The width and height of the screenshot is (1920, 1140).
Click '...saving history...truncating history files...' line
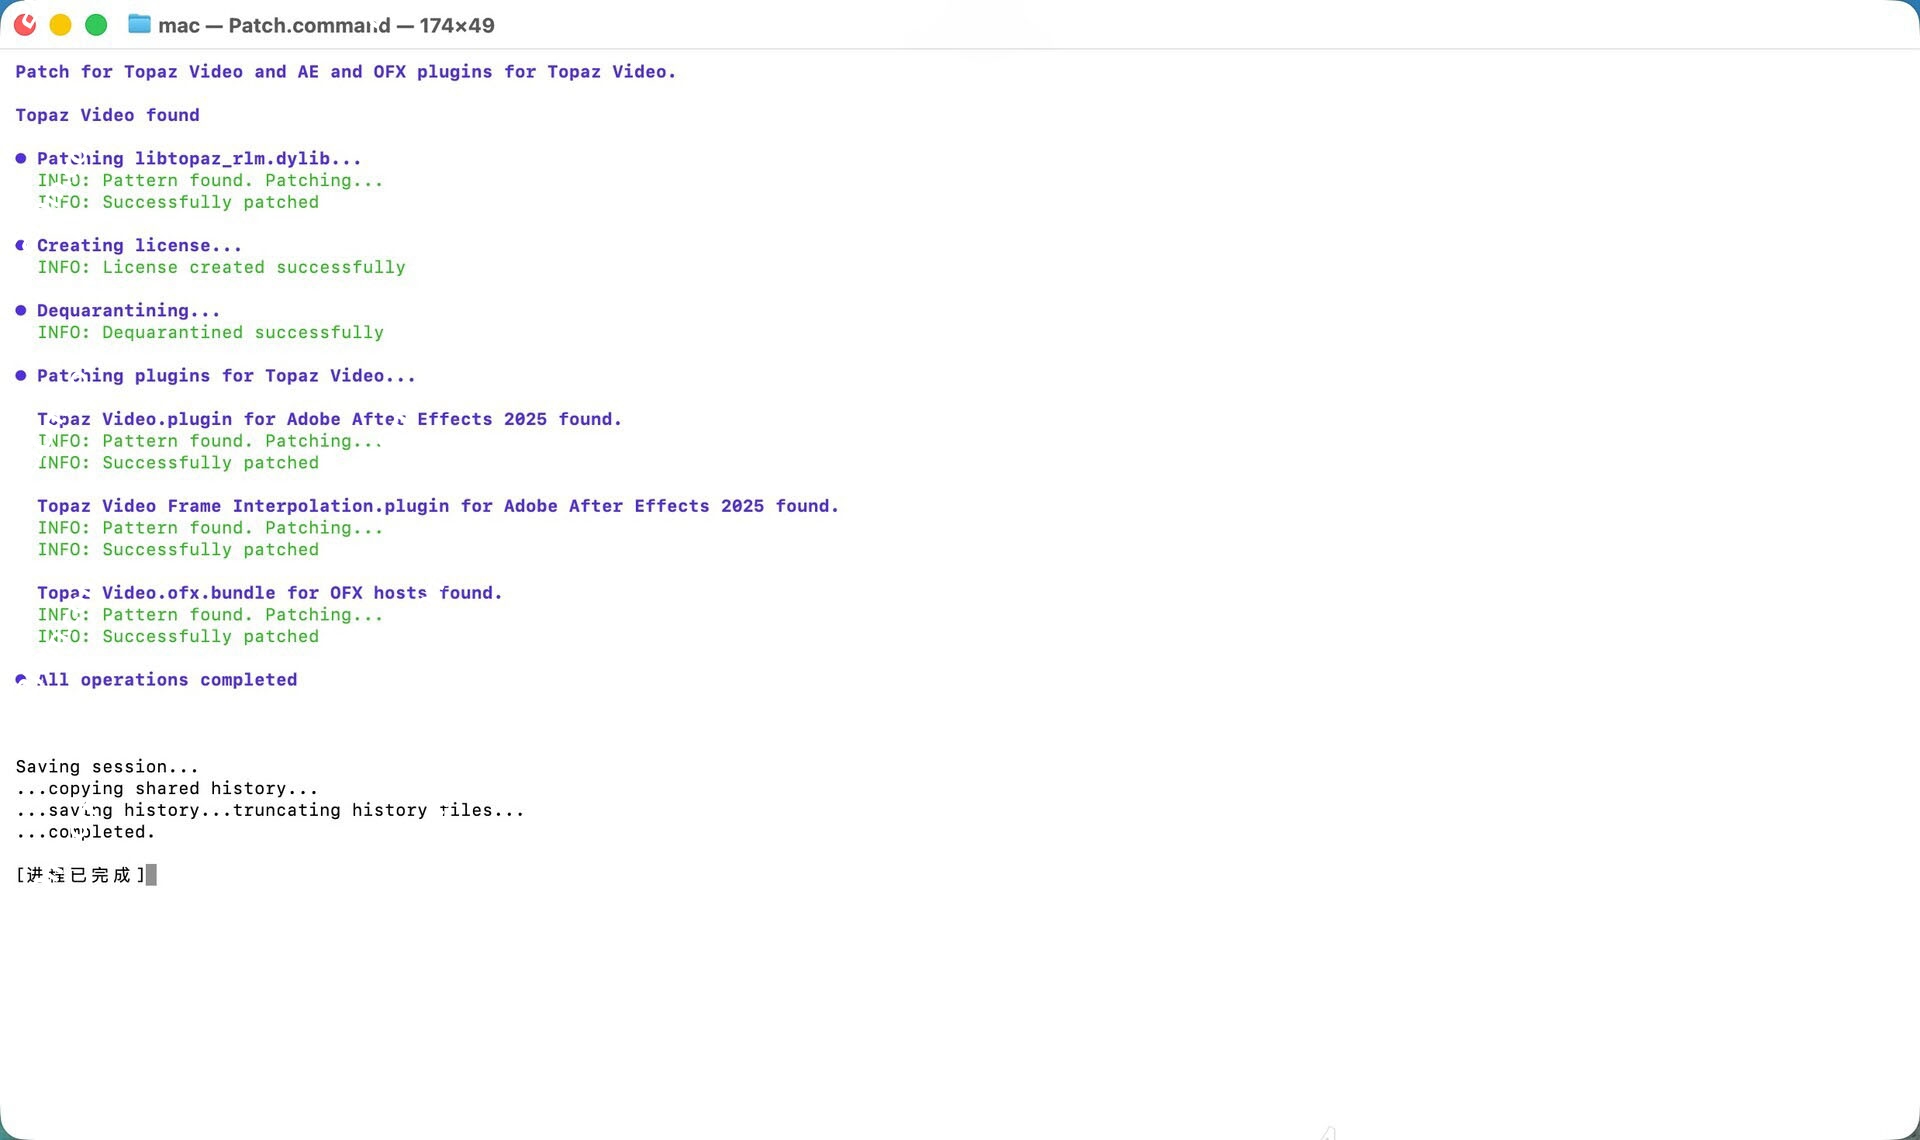pos(270,810)
